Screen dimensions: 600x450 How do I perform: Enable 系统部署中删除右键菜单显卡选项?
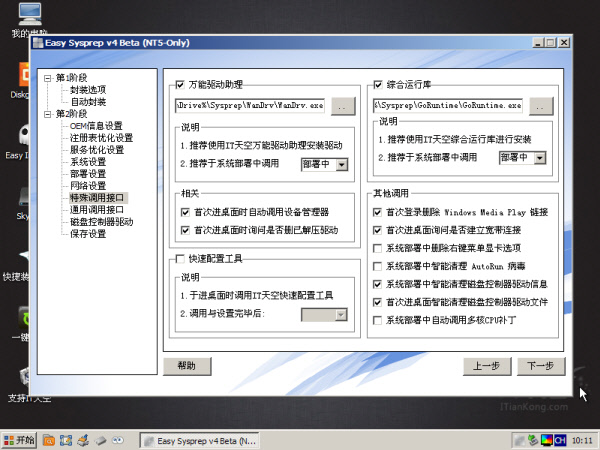(x=377, y=248)
